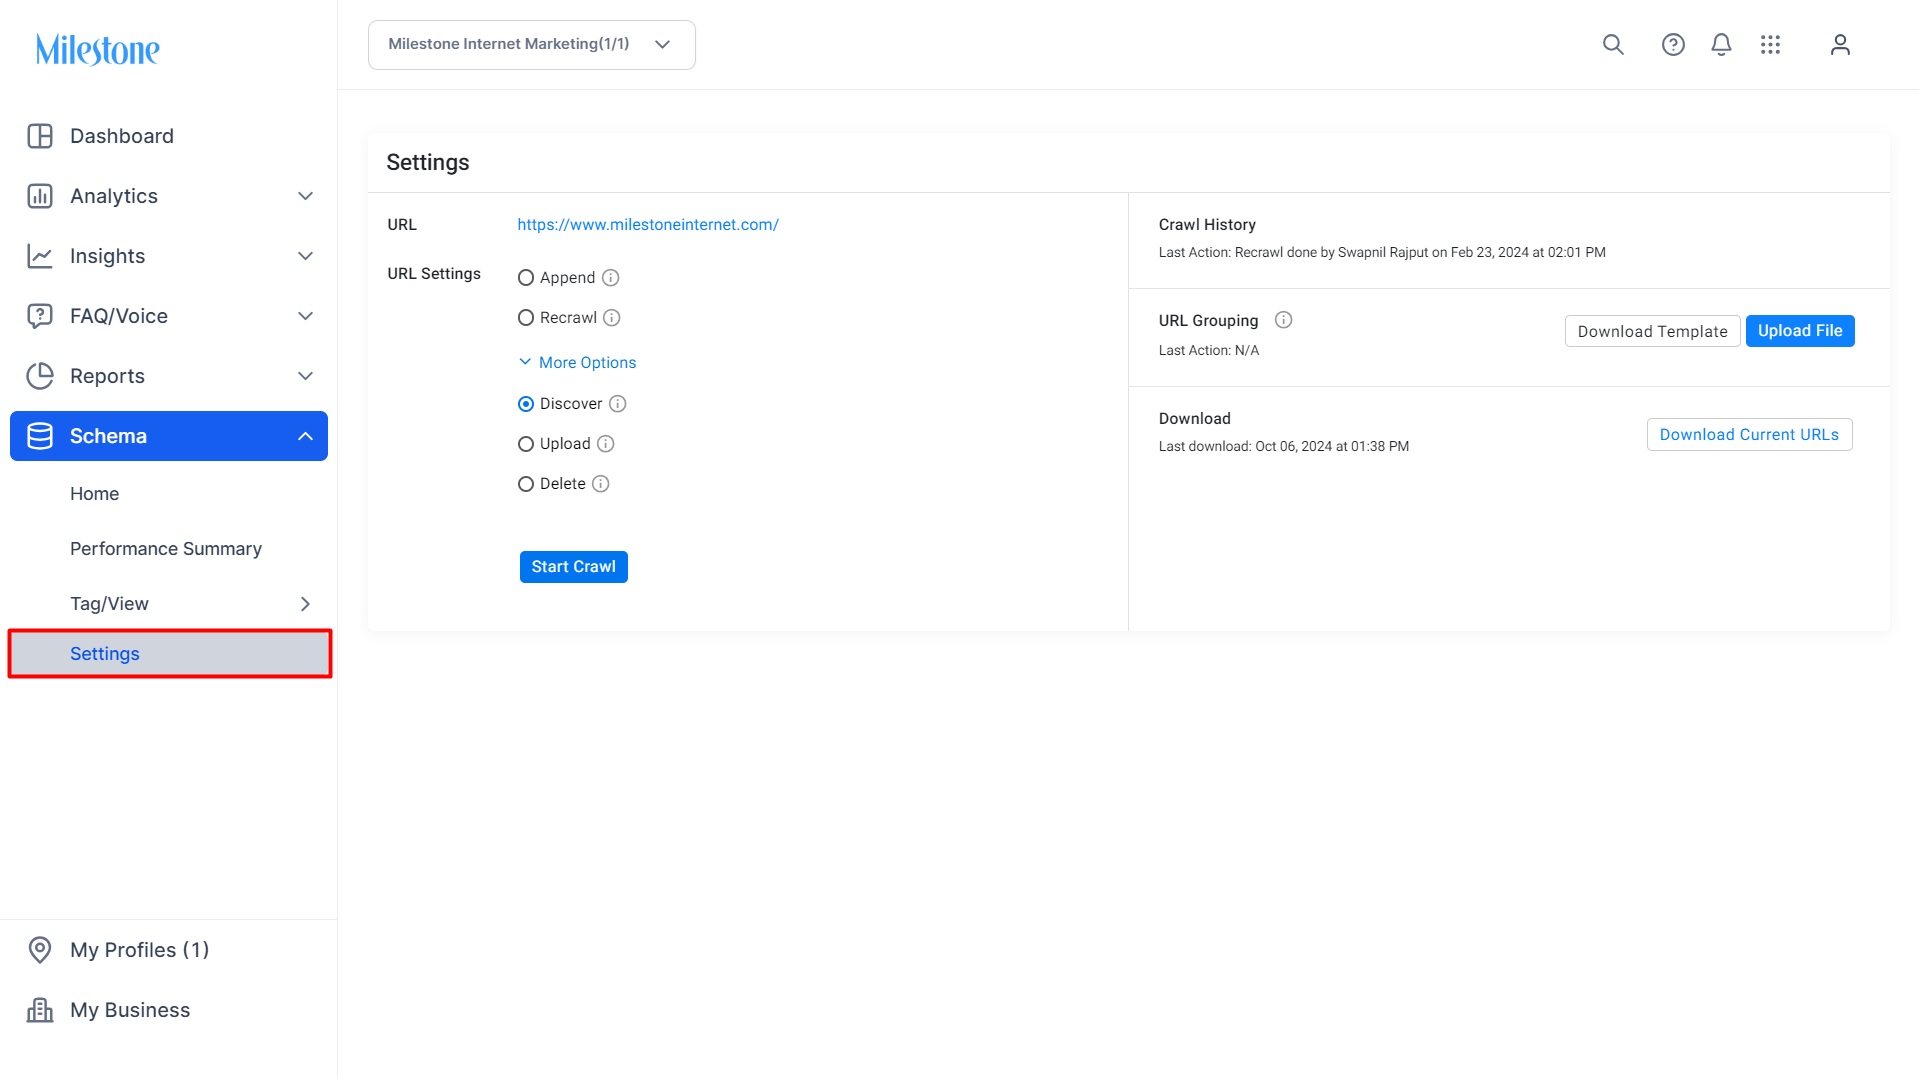The image size is (1919, 1079).
Task: Click info icon next to Upload
Action: 606,444
